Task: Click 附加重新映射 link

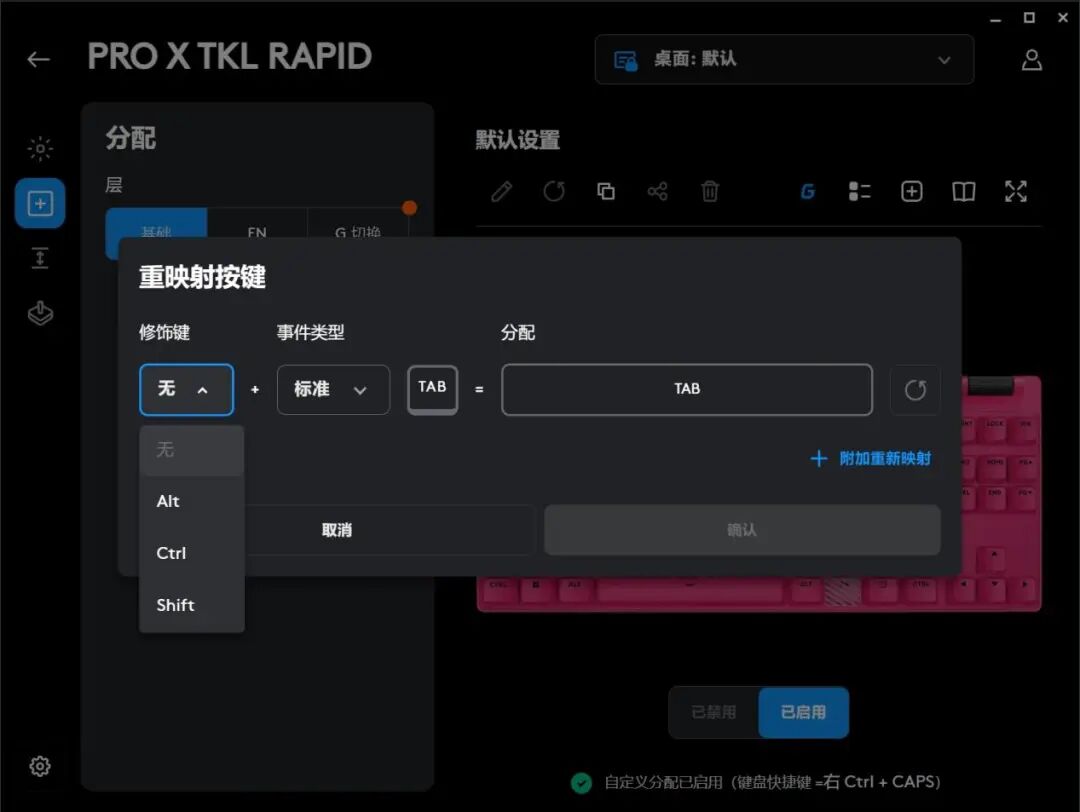Action: (x=871, y=459)
